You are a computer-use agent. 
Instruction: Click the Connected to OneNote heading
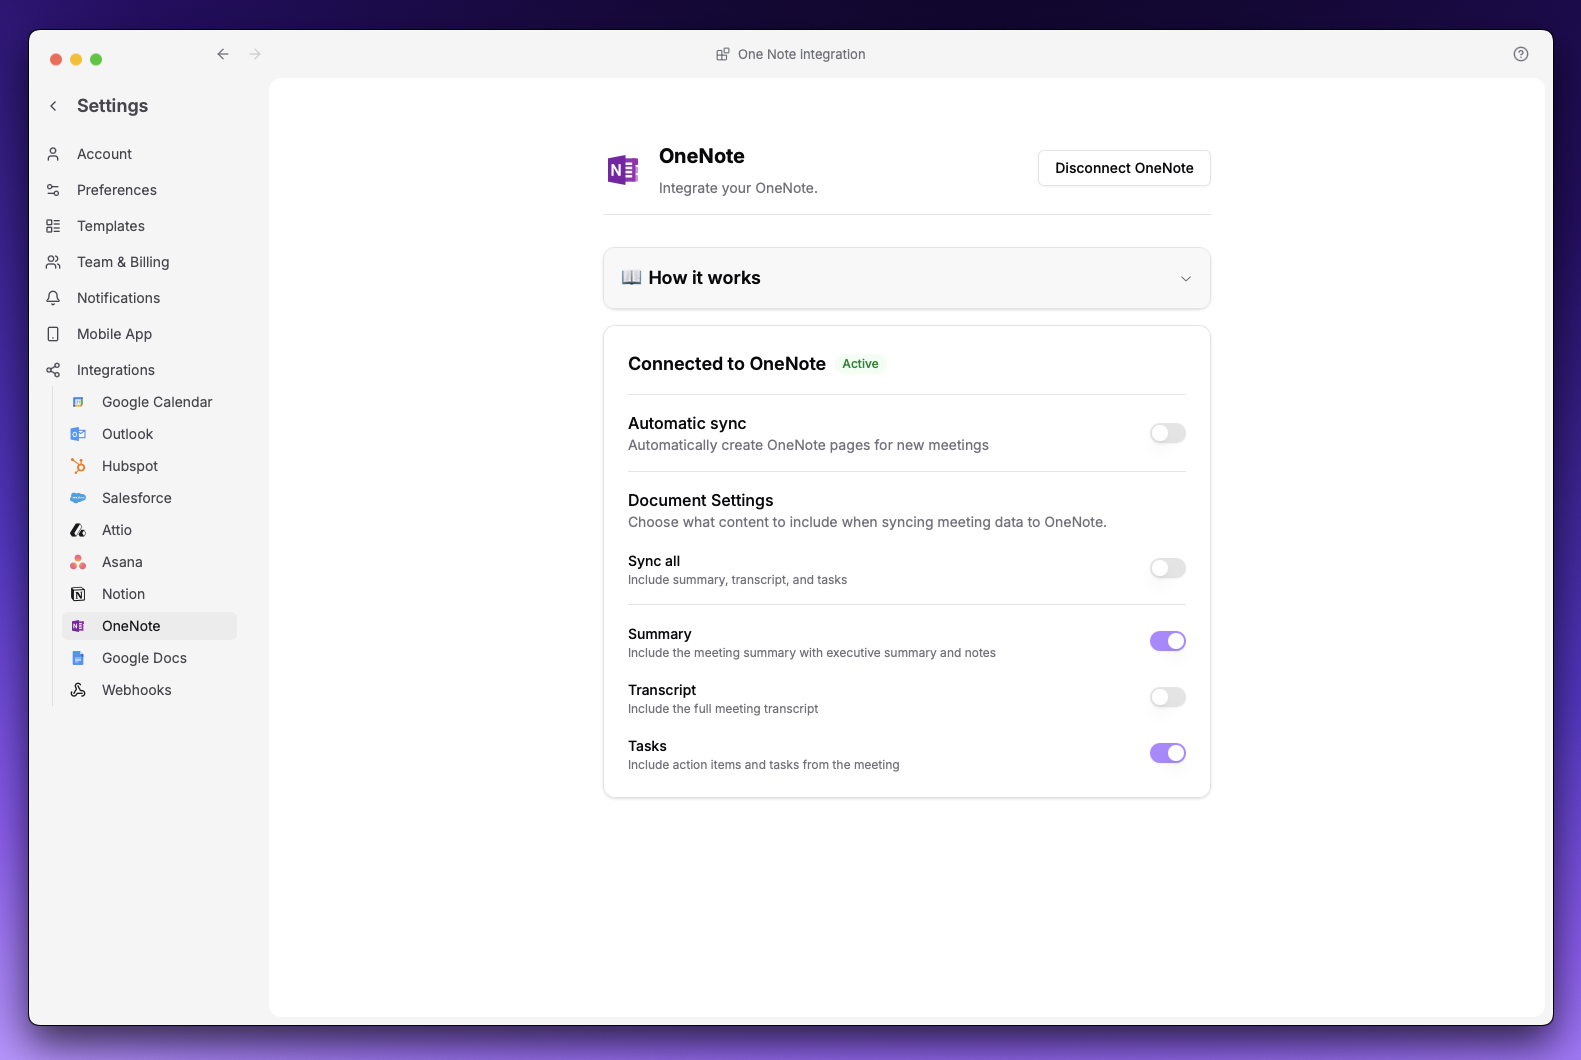click(x=727, y=364)
